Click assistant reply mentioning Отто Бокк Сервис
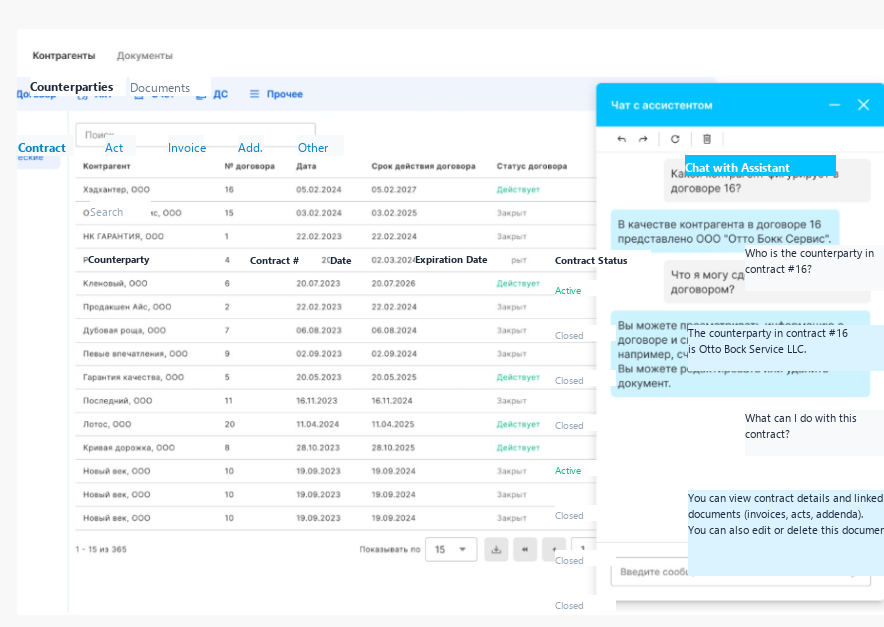 tap(725, 232)
